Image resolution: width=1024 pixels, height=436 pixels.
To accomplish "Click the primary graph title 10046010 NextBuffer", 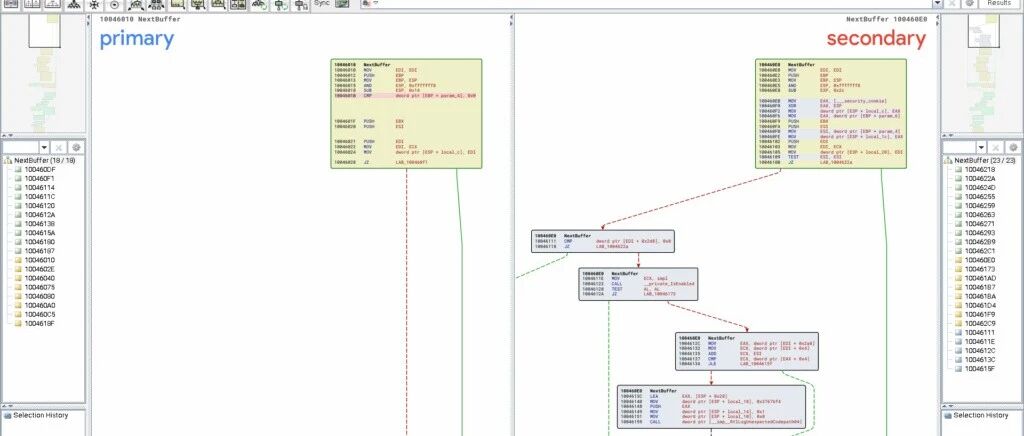I will pyautogui.click(x=140, y=20).
